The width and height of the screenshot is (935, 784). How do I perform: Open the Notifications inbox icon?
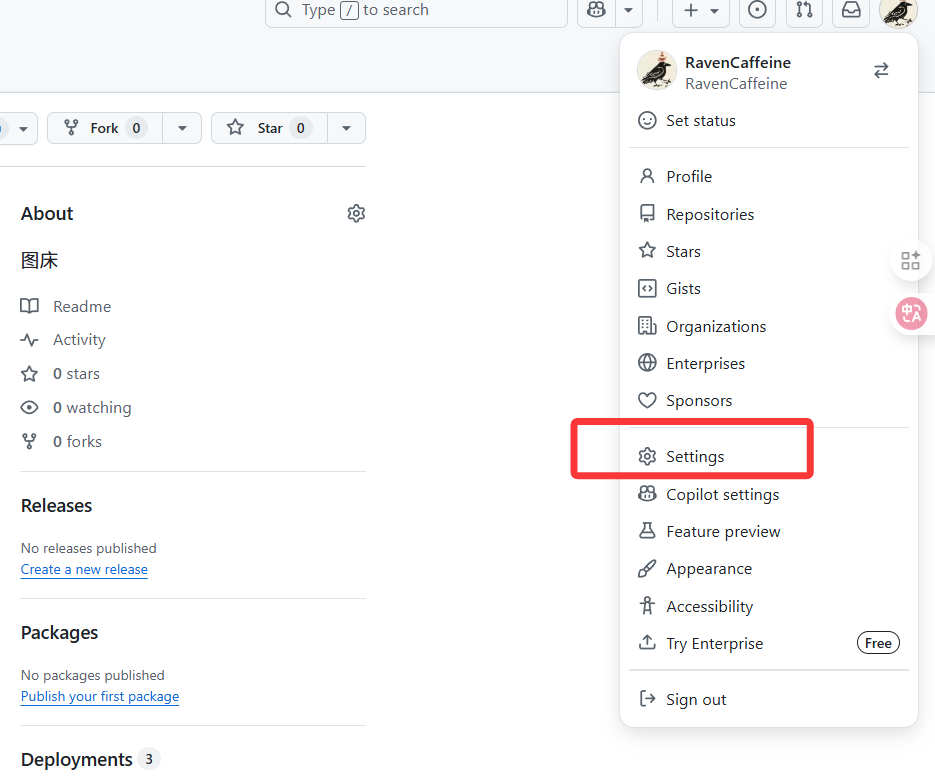(x=851, y=10)
